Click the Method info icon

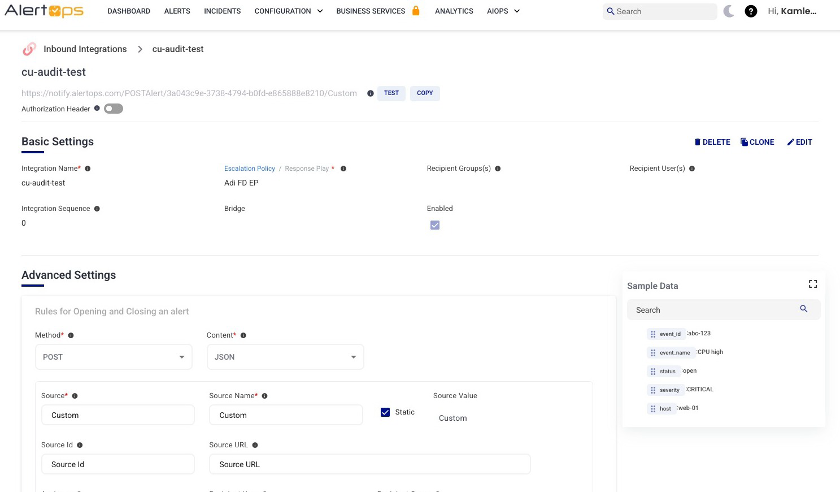71,336
